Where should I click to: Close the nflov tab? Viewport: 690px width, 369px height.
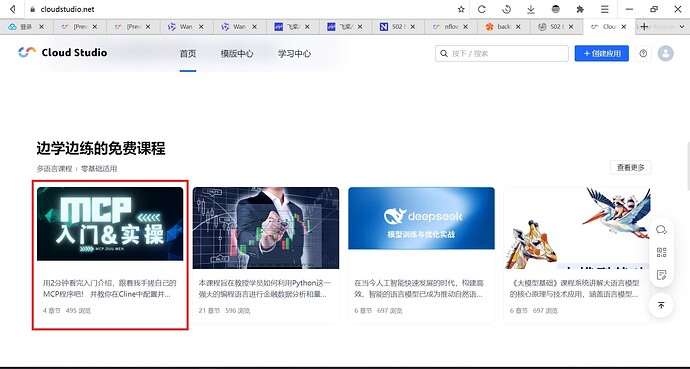click(x=466, y=27)
